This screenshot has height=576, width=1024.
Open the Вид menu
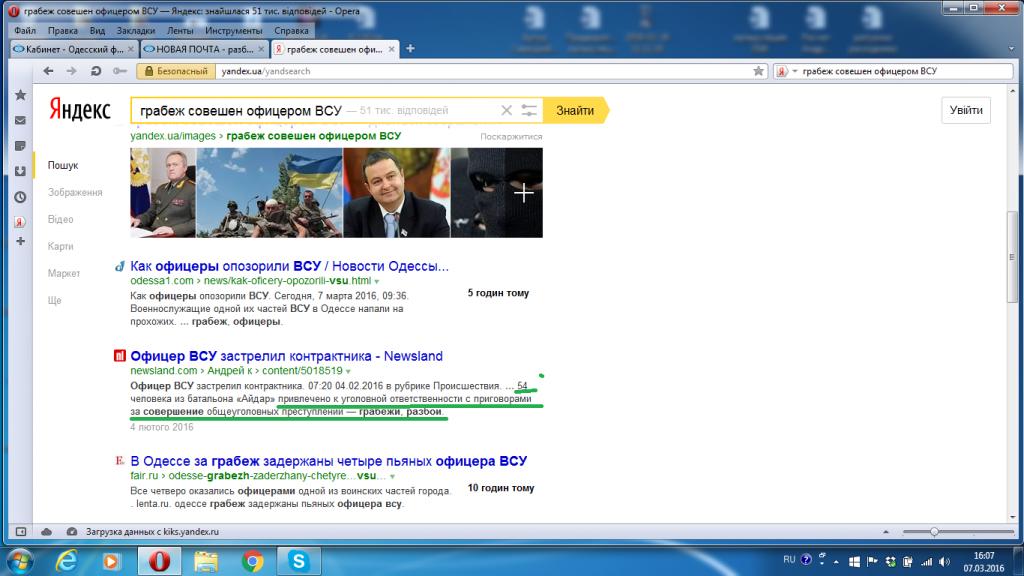tap(97, 31)
